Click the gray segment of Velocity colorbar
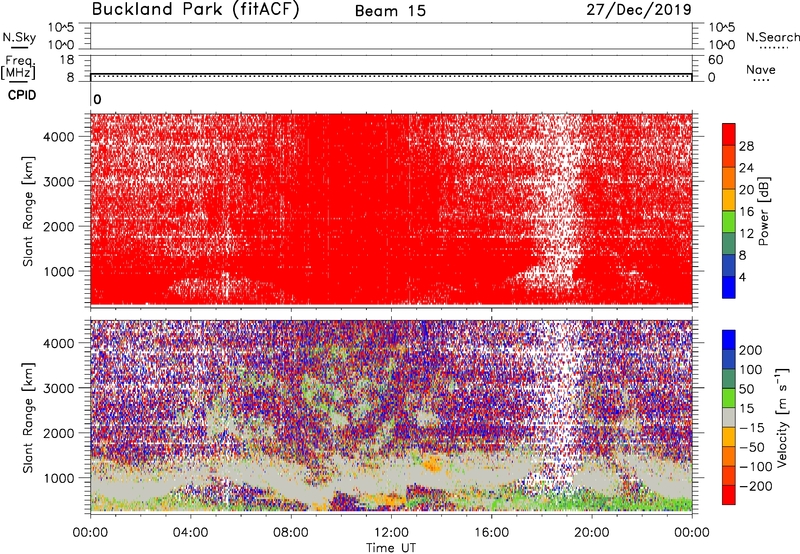Image resolution: width=800 pixels, height=554 pixels. tap(729, 418)
